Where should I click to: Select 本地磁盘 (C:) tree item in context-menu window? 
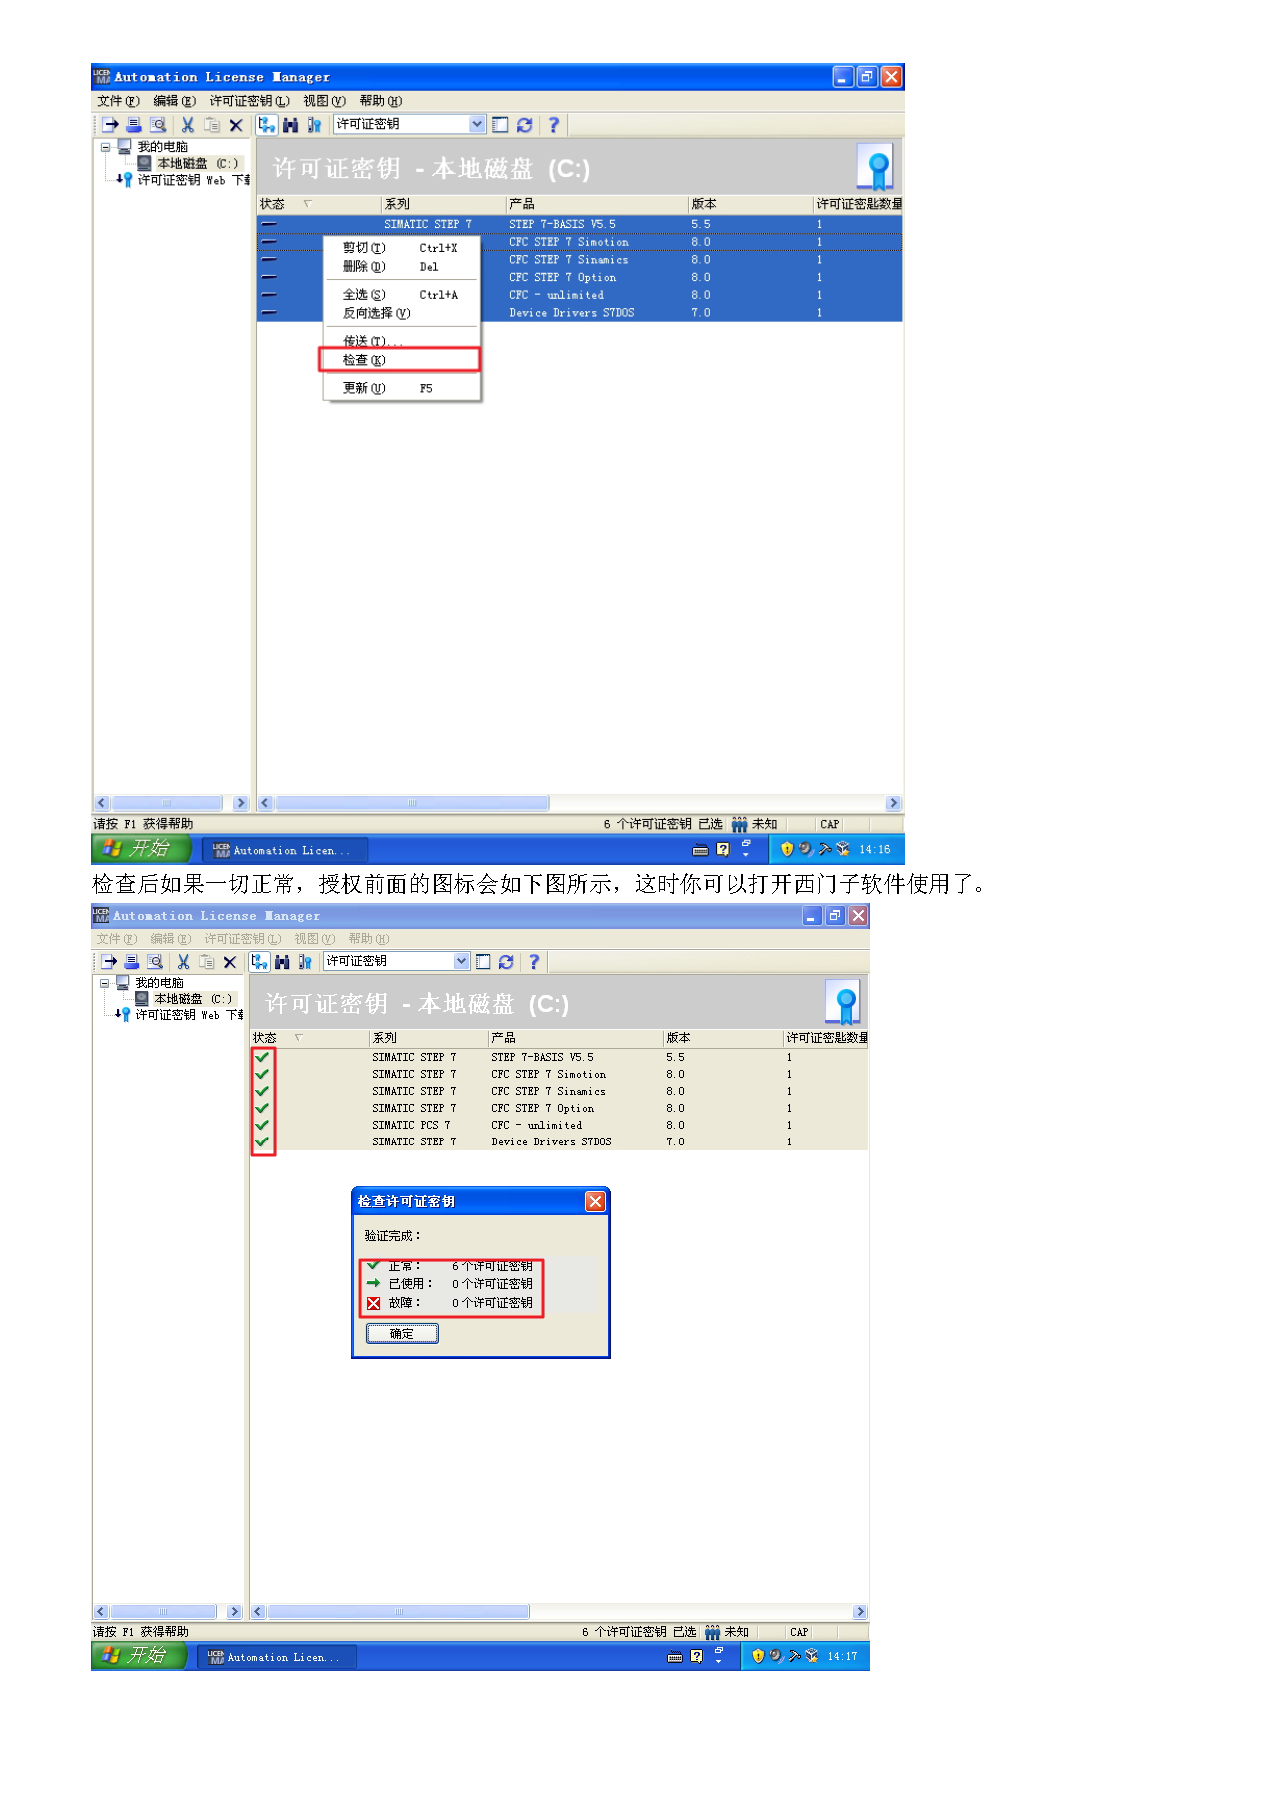click(x=190, y=163)
